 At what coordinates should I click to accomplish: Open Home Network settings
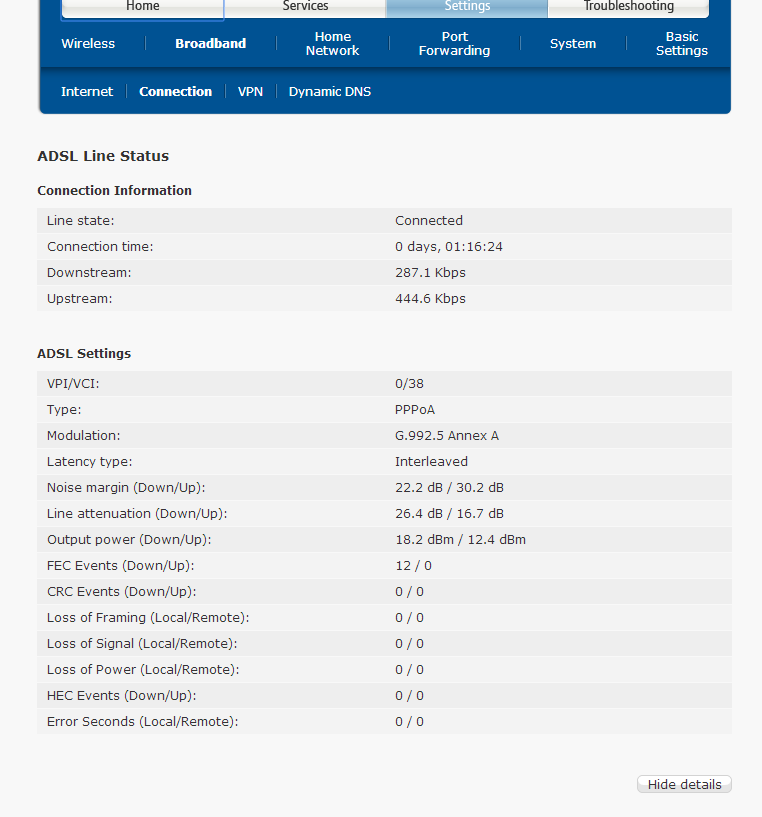point(333,44)
